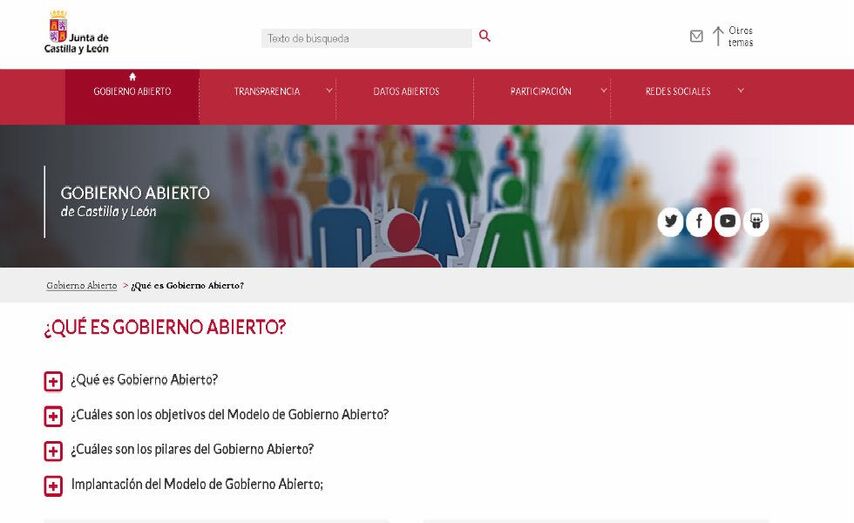Open the Transparencia dropdown chevron
This screenshot has width=854, height=523.
point(330,90)
